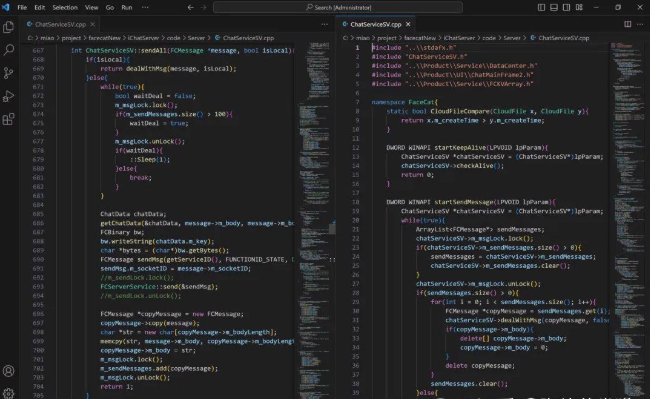Click line number 667 in left editor

[38, 51]
